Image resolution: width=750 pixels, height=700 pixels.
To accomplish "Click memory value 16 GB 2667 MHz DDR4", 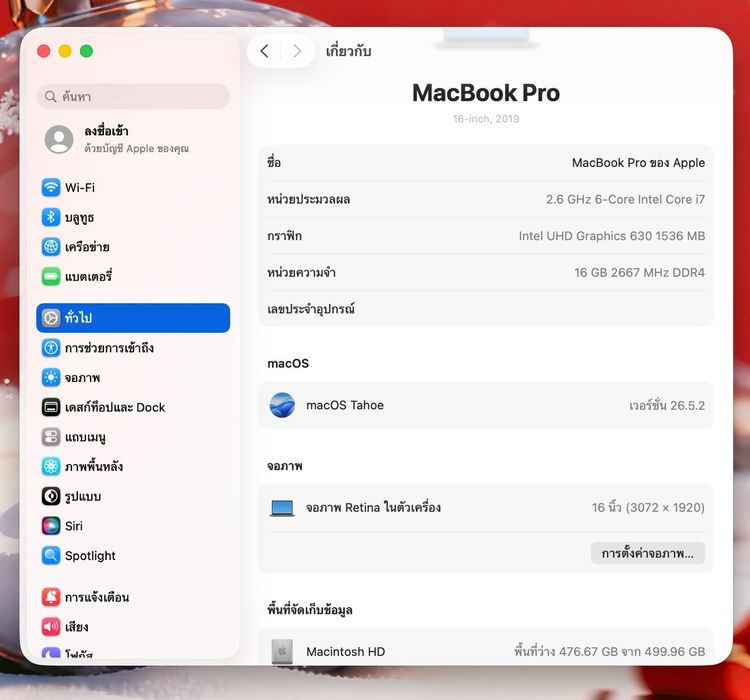I will (640, 272).
